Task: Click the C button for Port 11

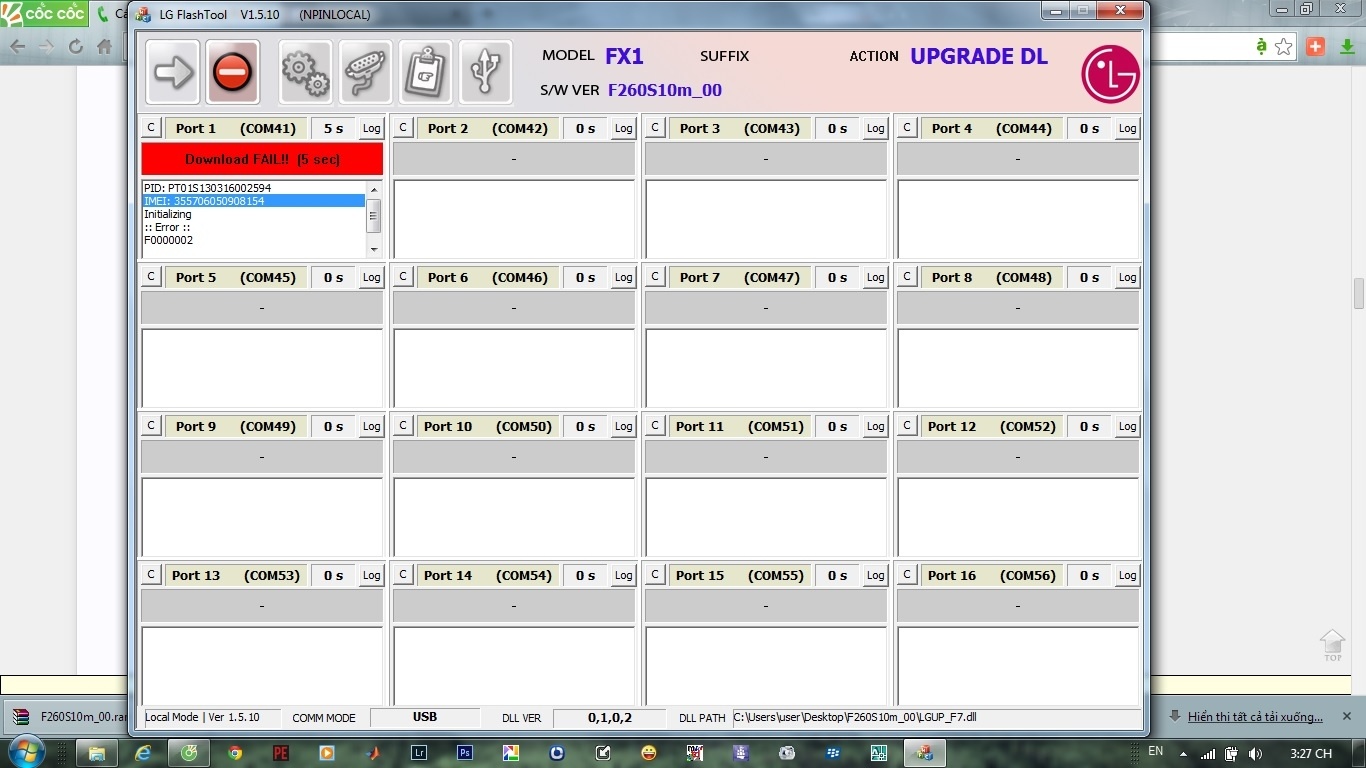Action: [655, 426]
